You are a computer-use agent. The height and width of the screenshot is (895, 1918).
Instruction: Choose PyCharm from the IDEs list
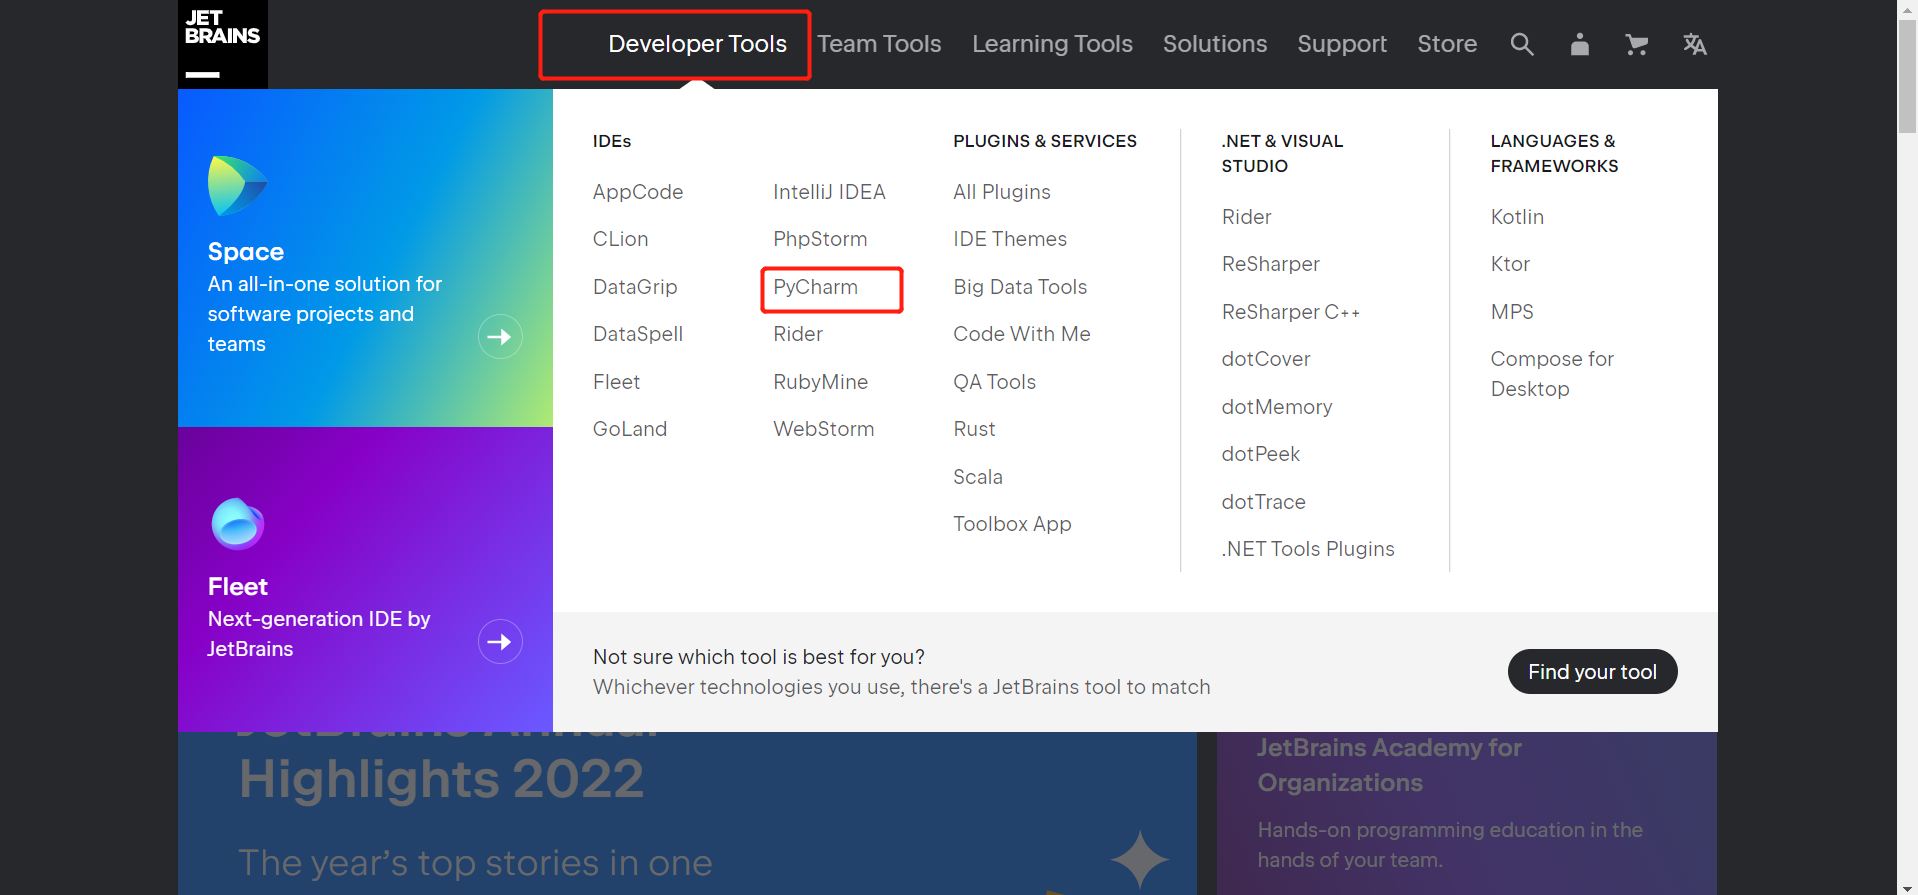click(815, 287)
